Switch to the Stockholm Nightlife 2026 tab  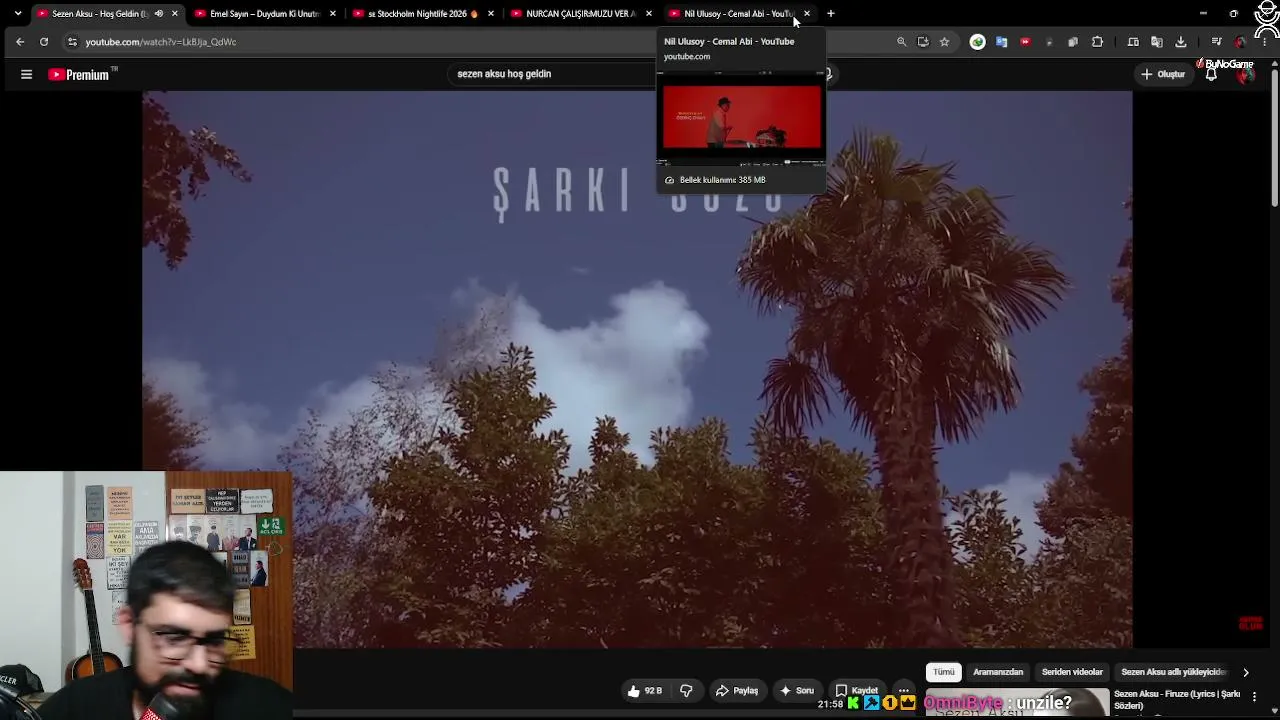(x=424, y=14)
